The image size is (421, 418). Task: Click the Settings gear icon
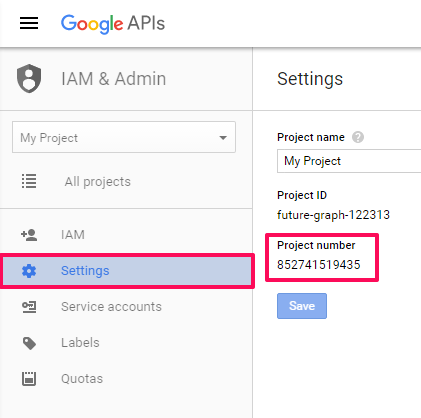tap(29, 271)
